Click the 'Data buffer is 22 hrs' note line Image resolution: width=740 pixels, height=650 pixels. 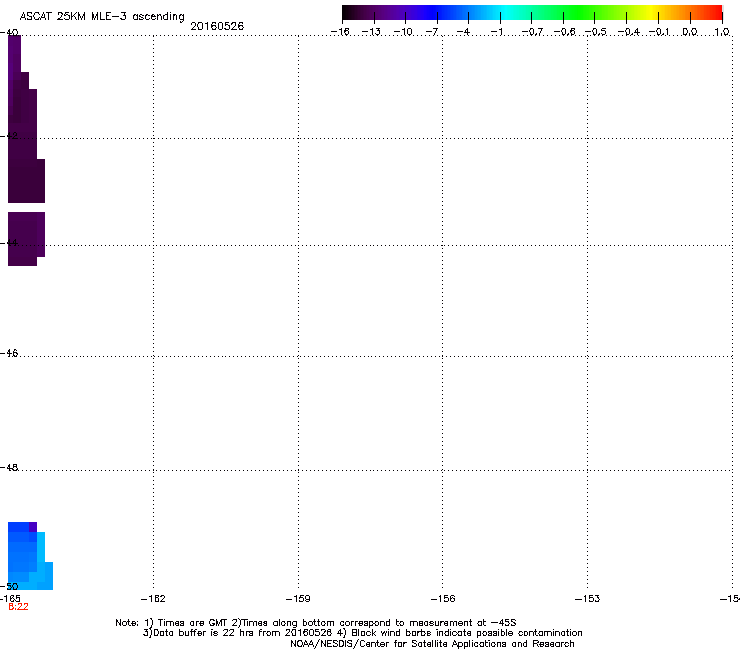coord(362,633)
